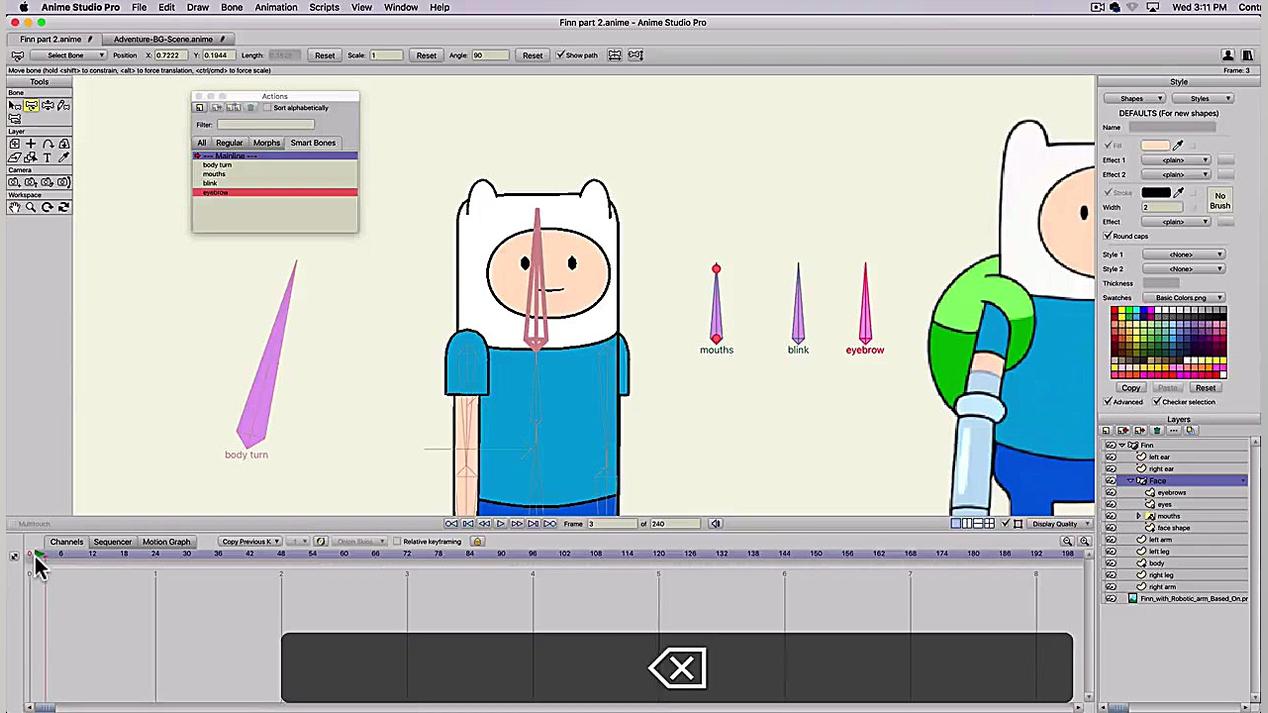Click the No Brush button

click(x=1219, y=200)
